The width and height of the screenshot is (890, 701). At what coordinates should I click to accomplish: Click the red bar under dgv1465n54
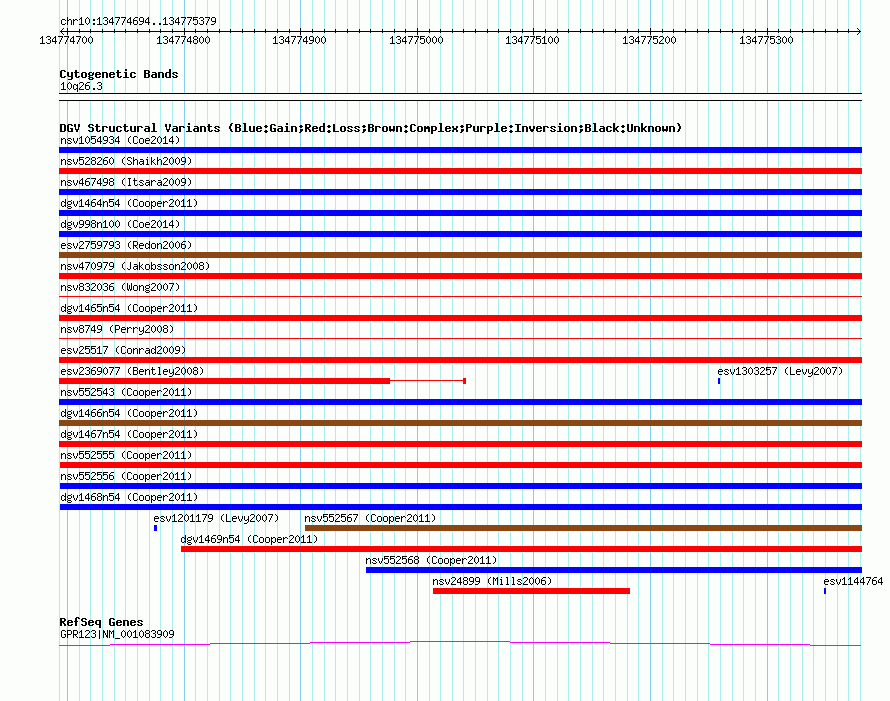tap(460, 318)
